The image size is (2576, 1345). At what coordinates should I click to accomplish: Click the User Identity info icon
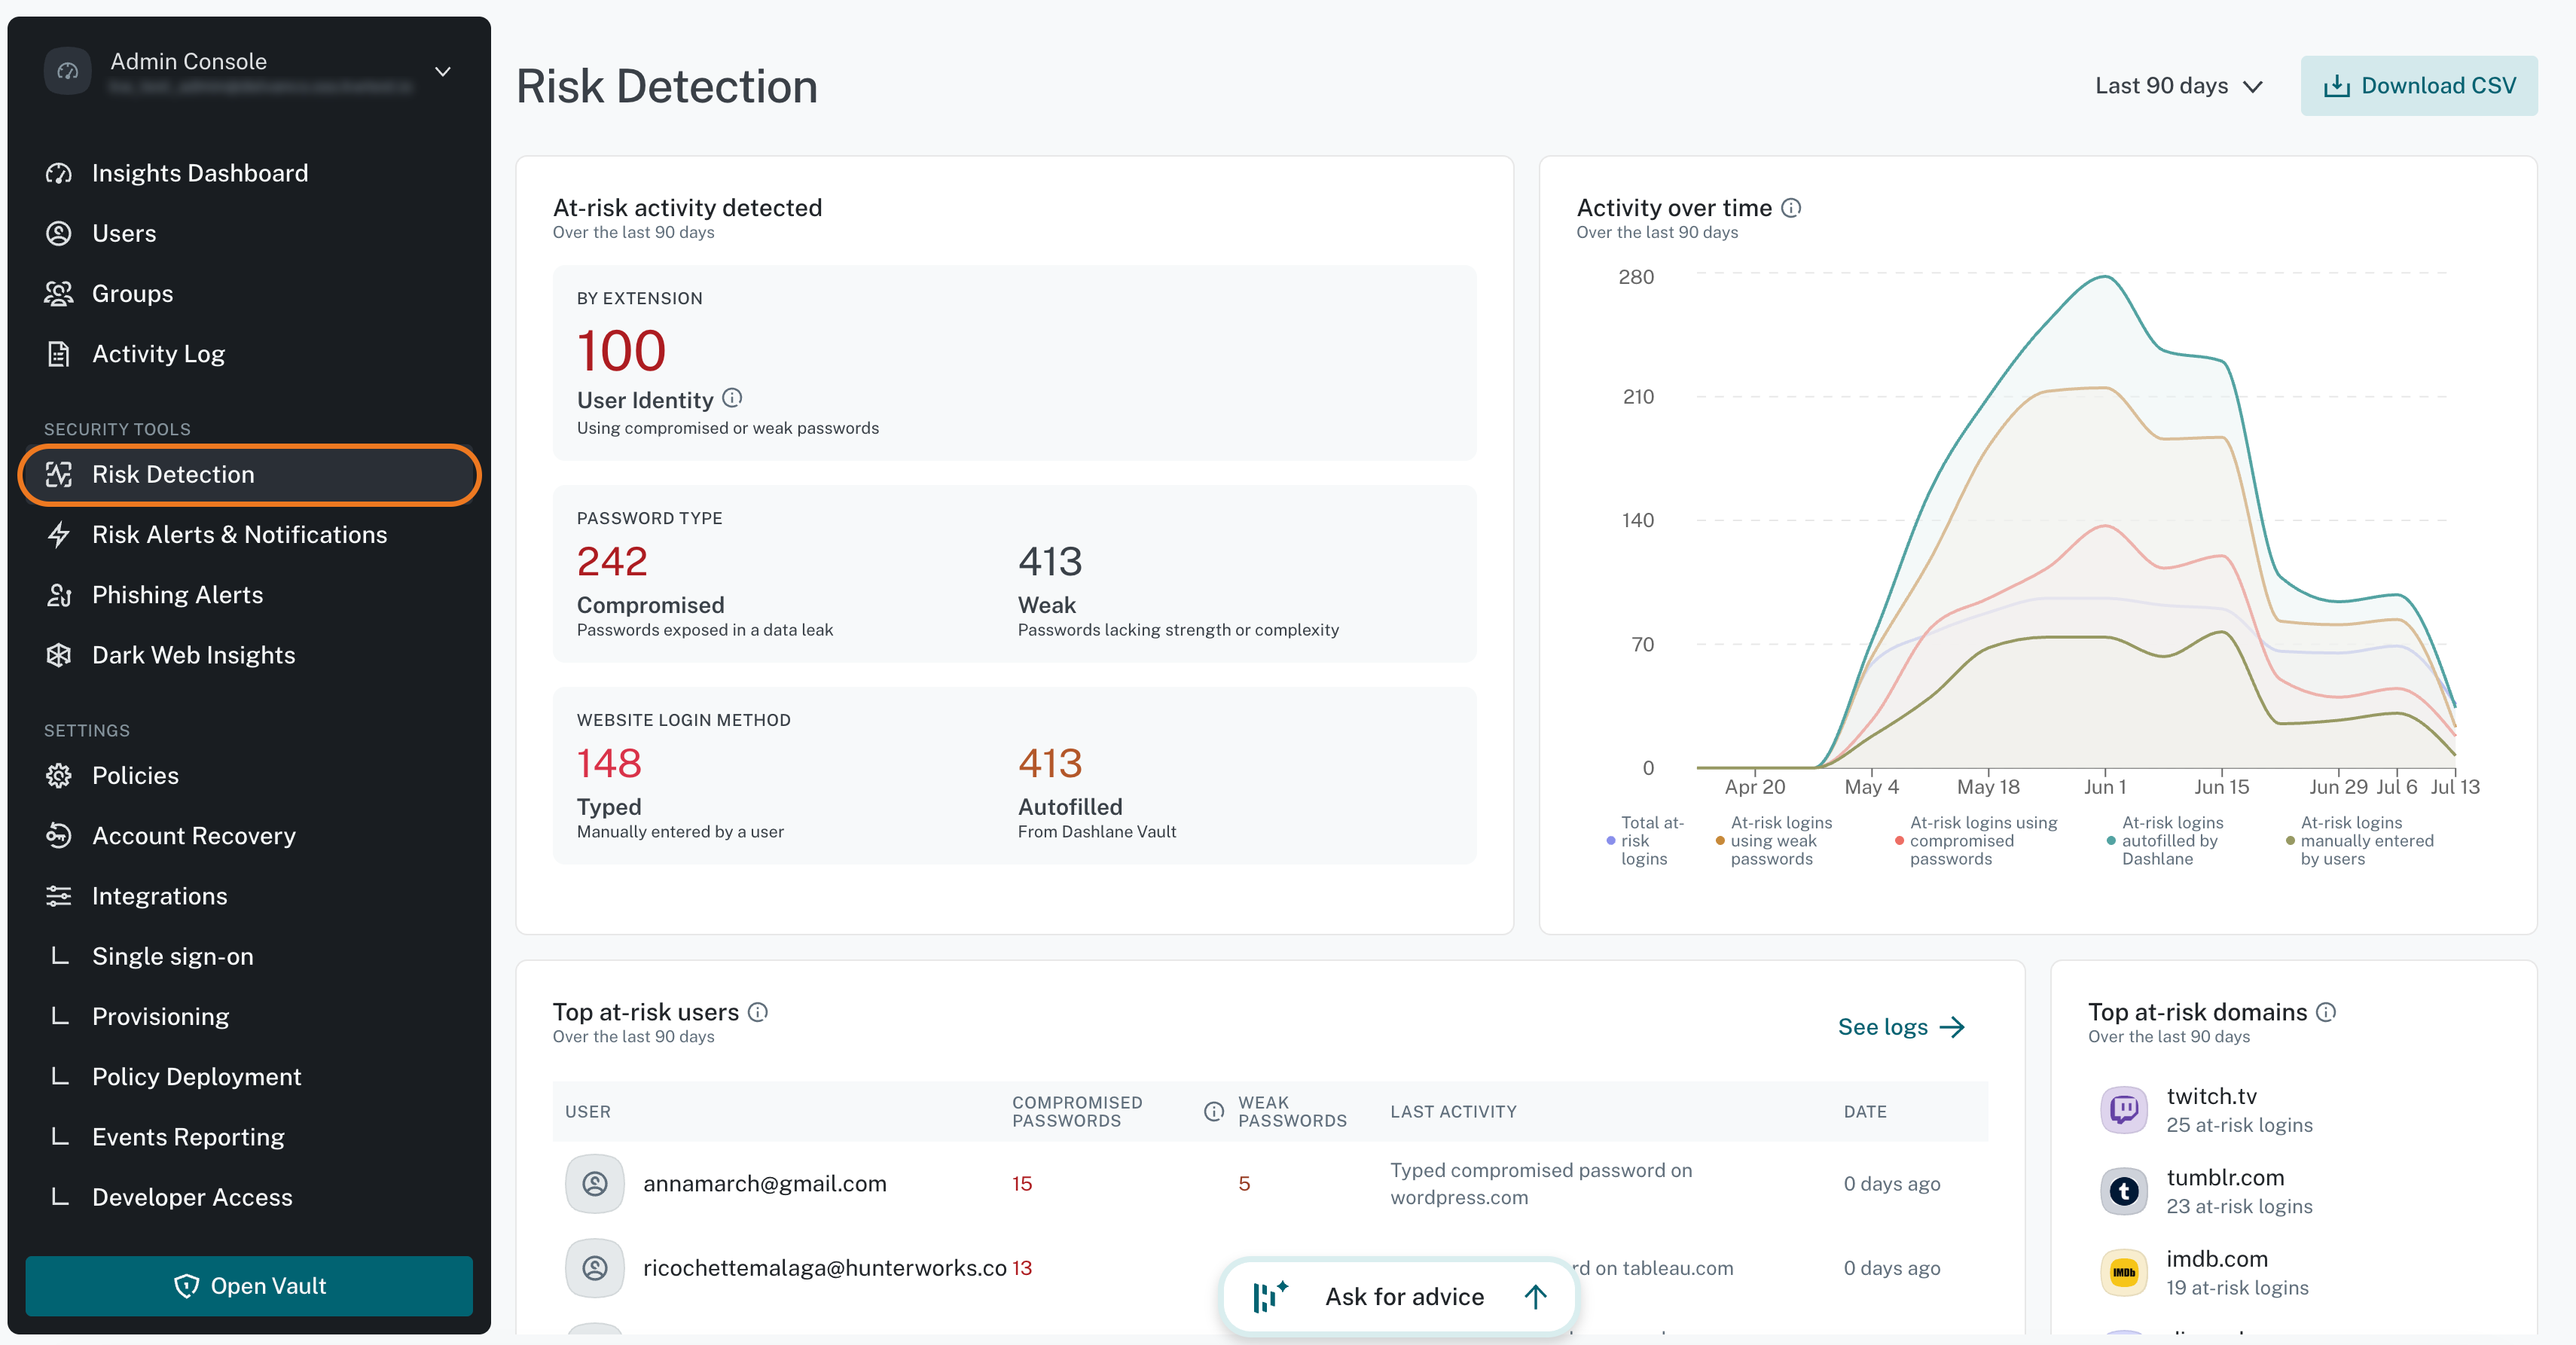[x=732, y=398]
